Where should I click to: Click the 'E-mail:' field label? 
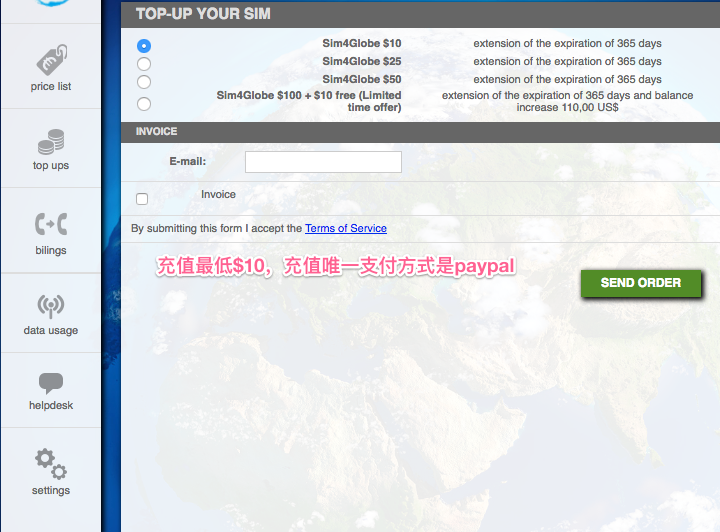click(188, 161)
